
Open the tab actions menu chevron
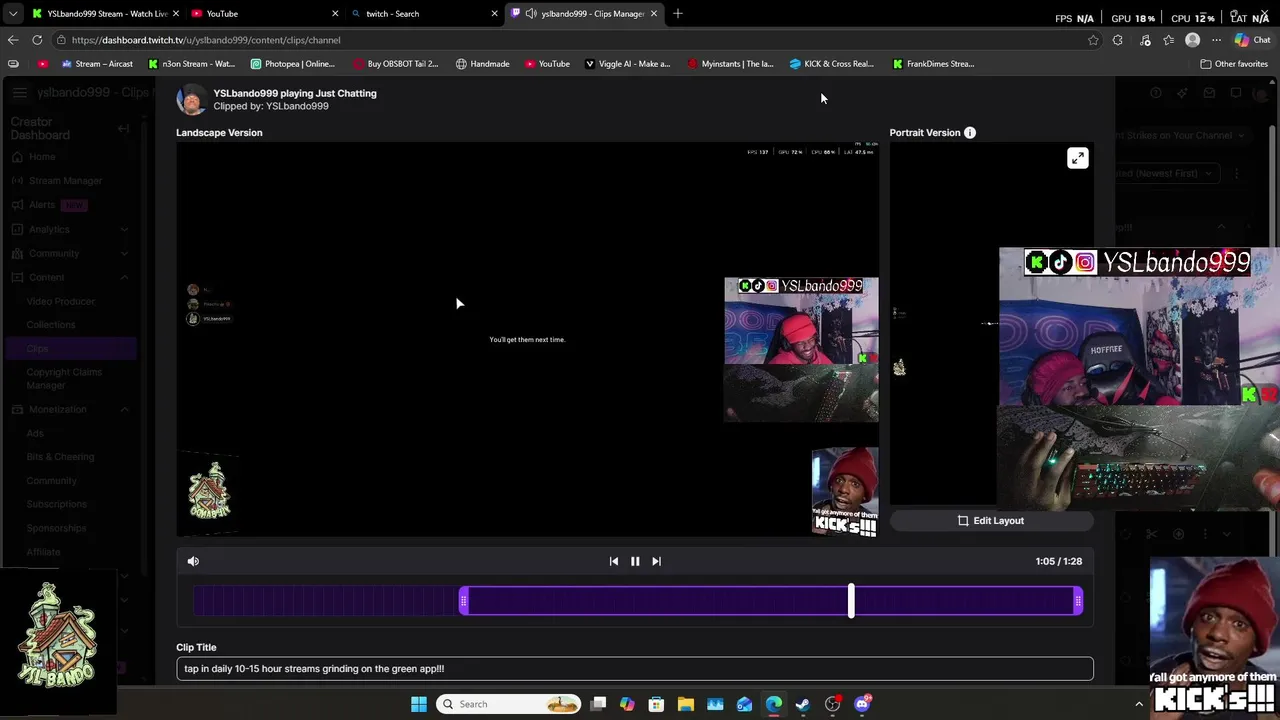[x=13, y=14]
